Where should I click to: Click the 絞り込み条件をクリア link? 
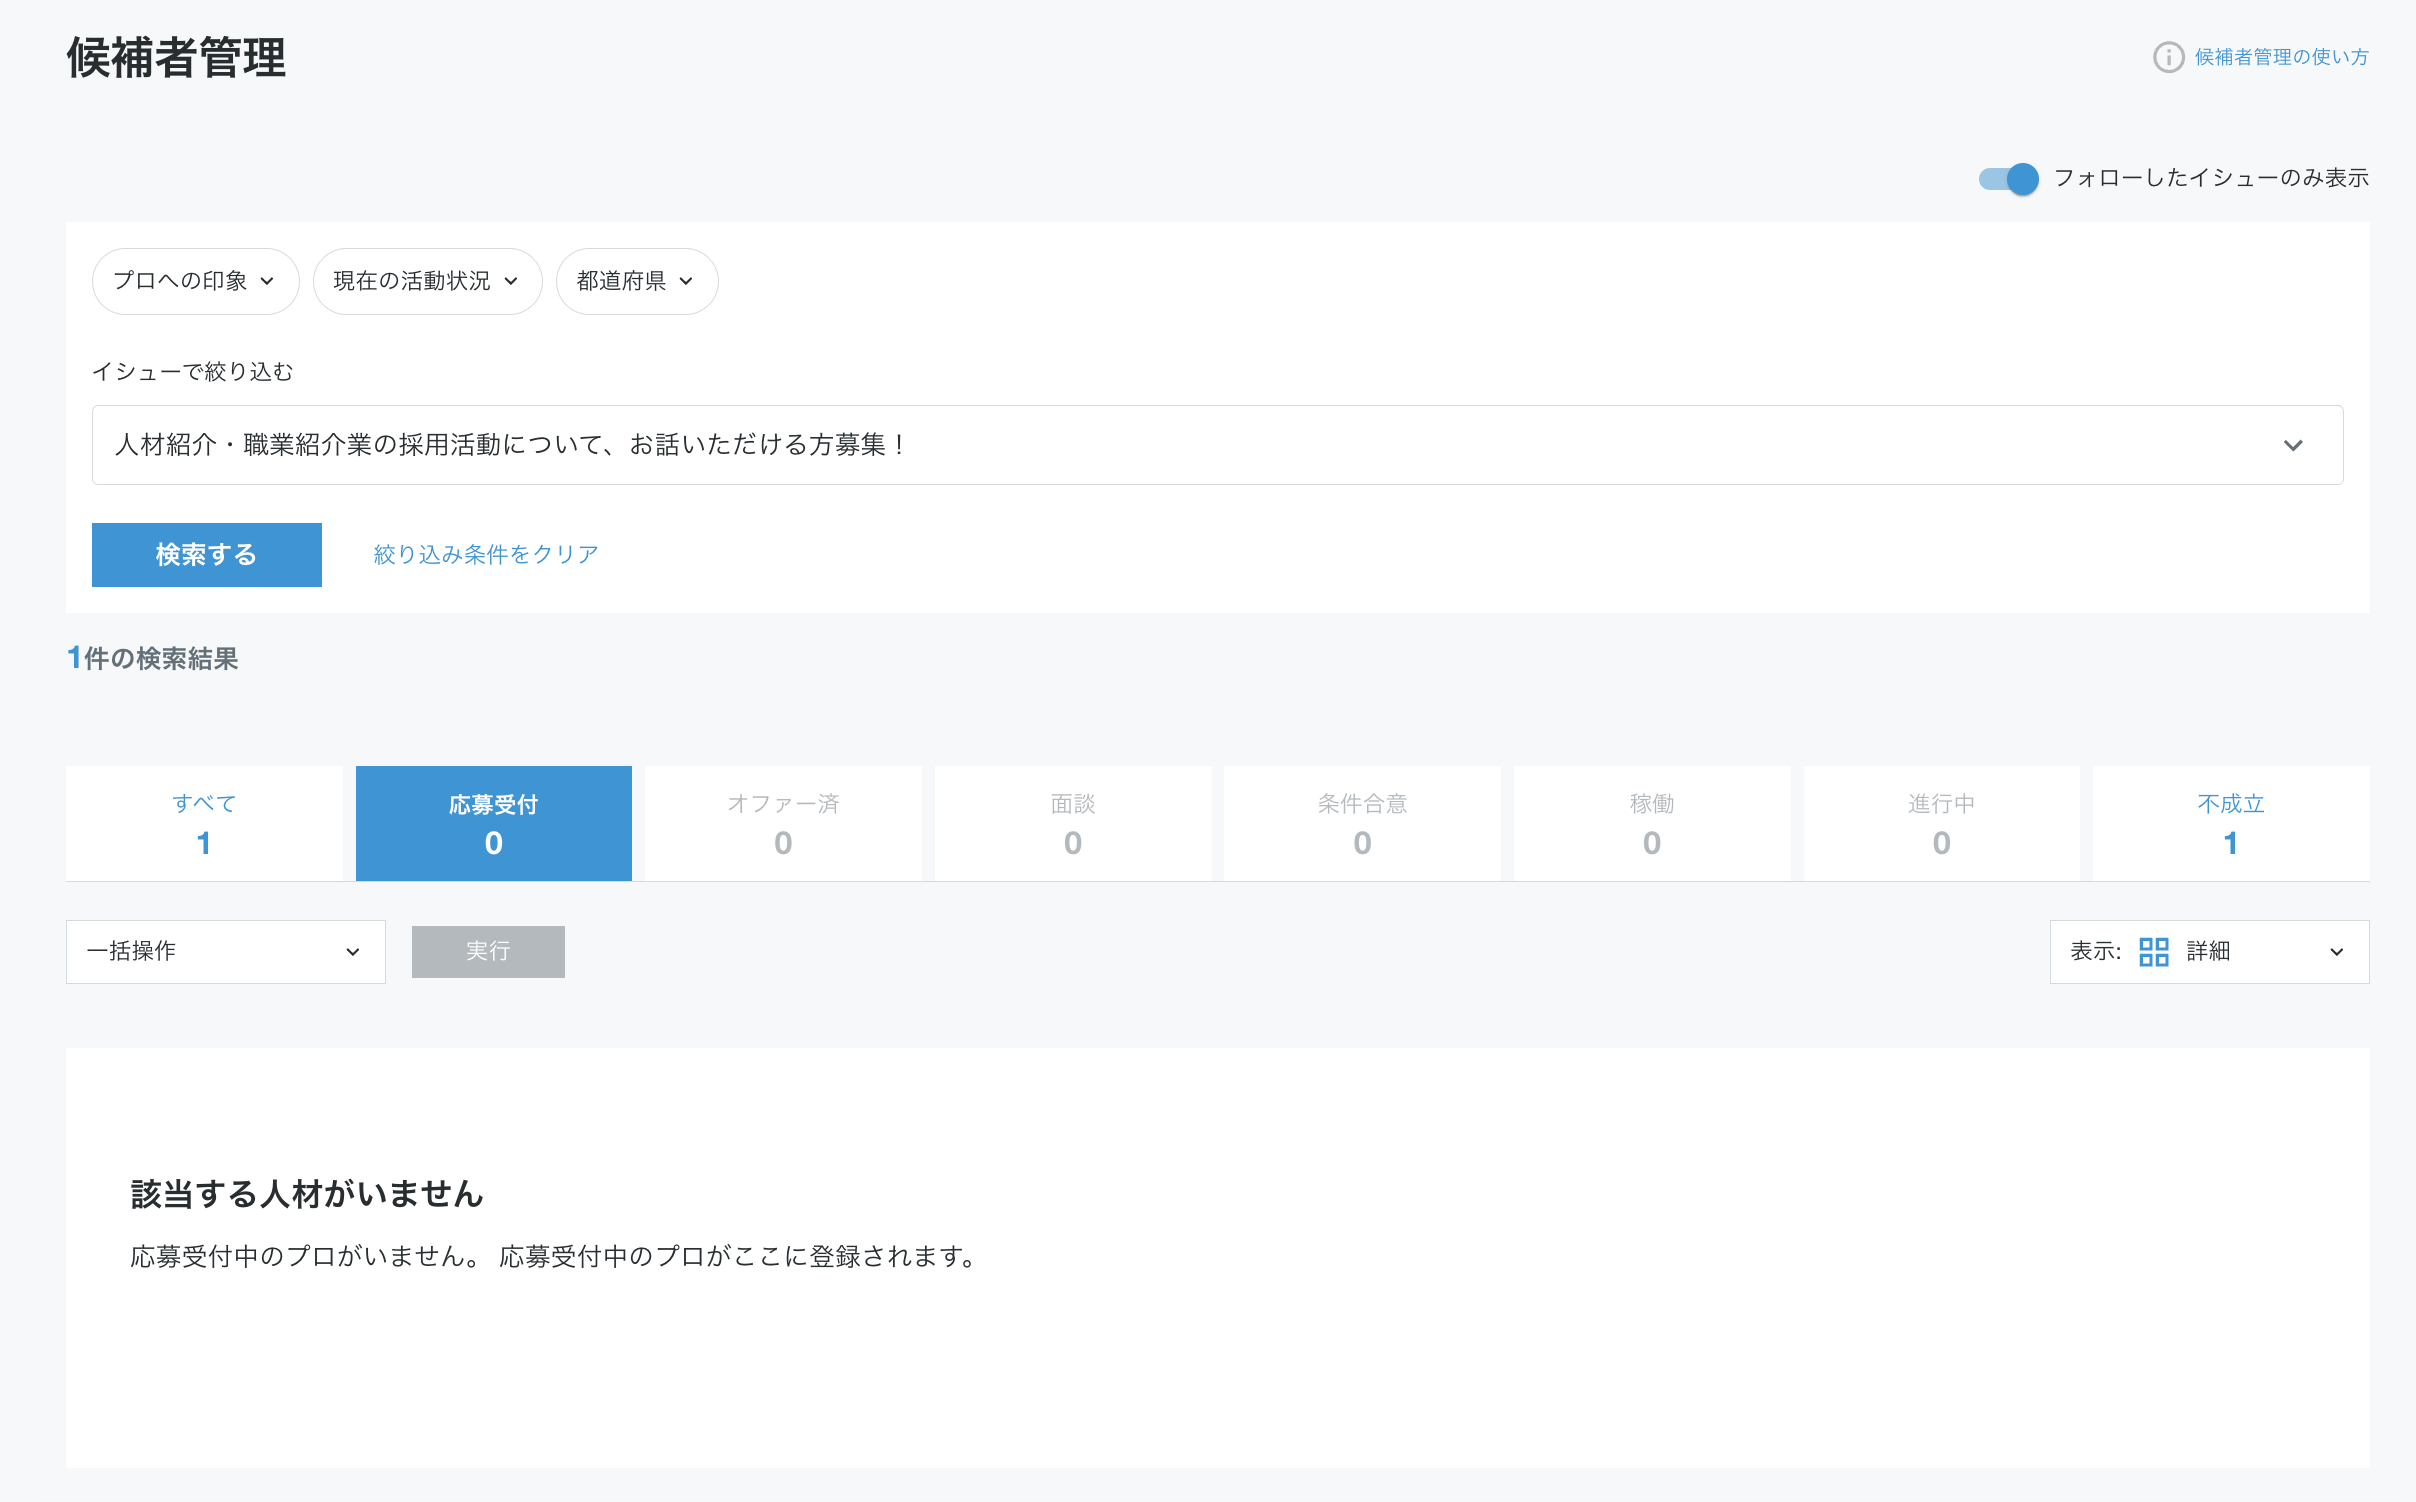pyautogui.click(x=486, y=555)
